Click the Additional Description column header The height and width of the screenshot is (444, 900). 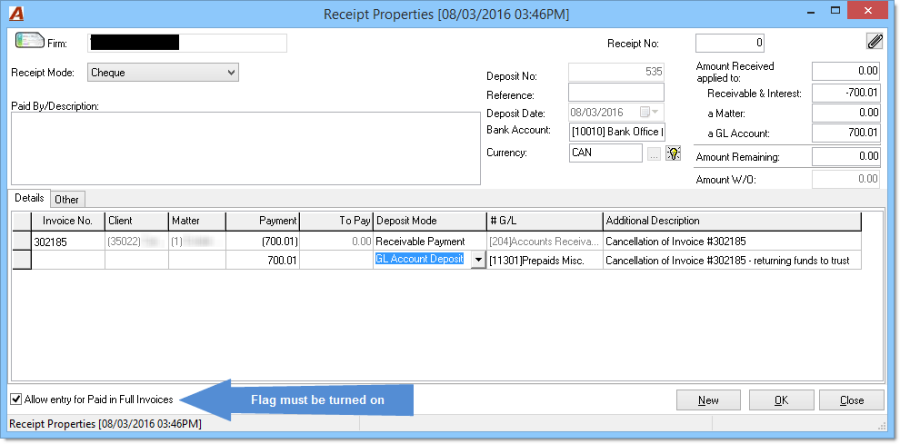pyautogui.click(x=732, y=221)
